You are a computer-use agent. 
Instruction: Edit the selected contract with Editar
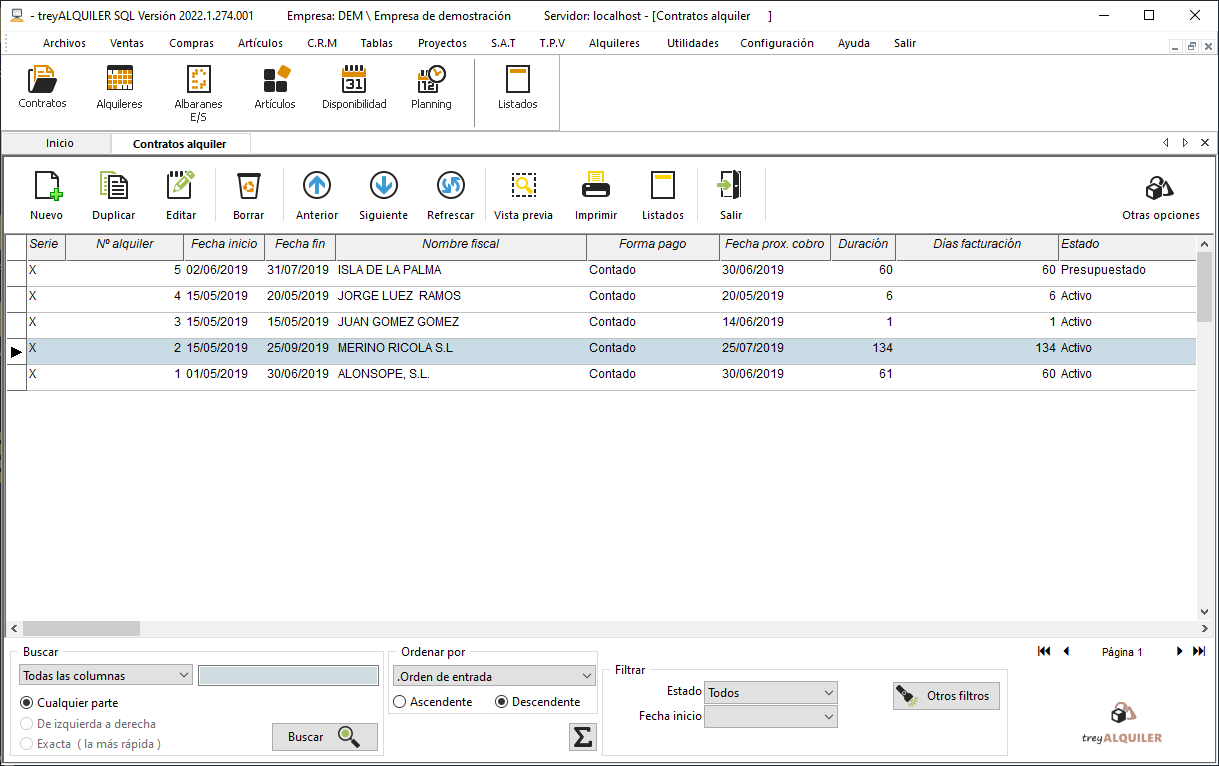(181, 196)
